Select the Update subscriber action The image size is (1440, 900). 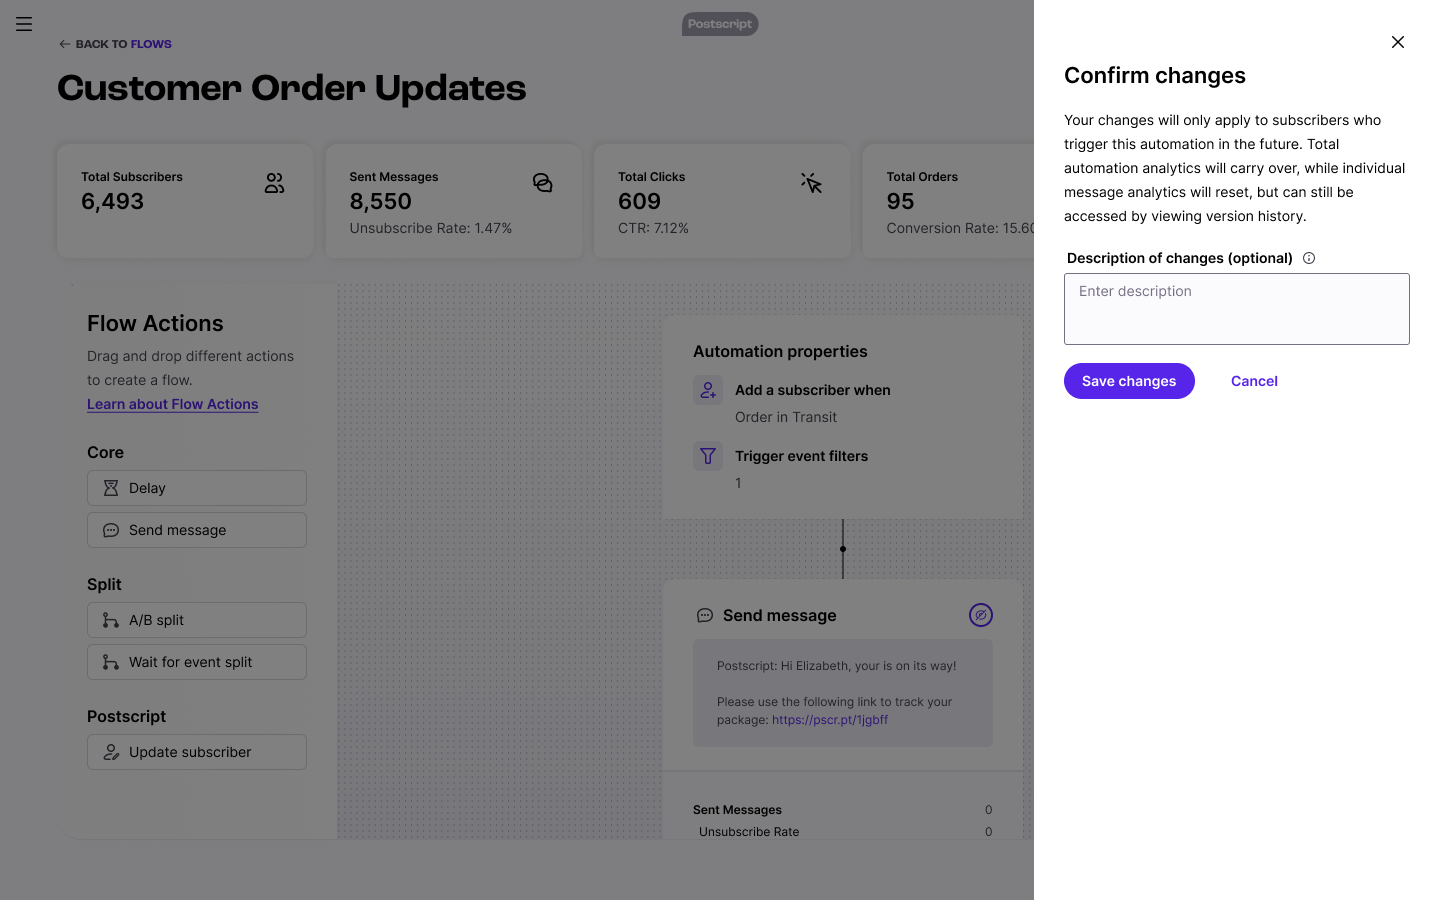pyautogui.click(x=197, y=752)
